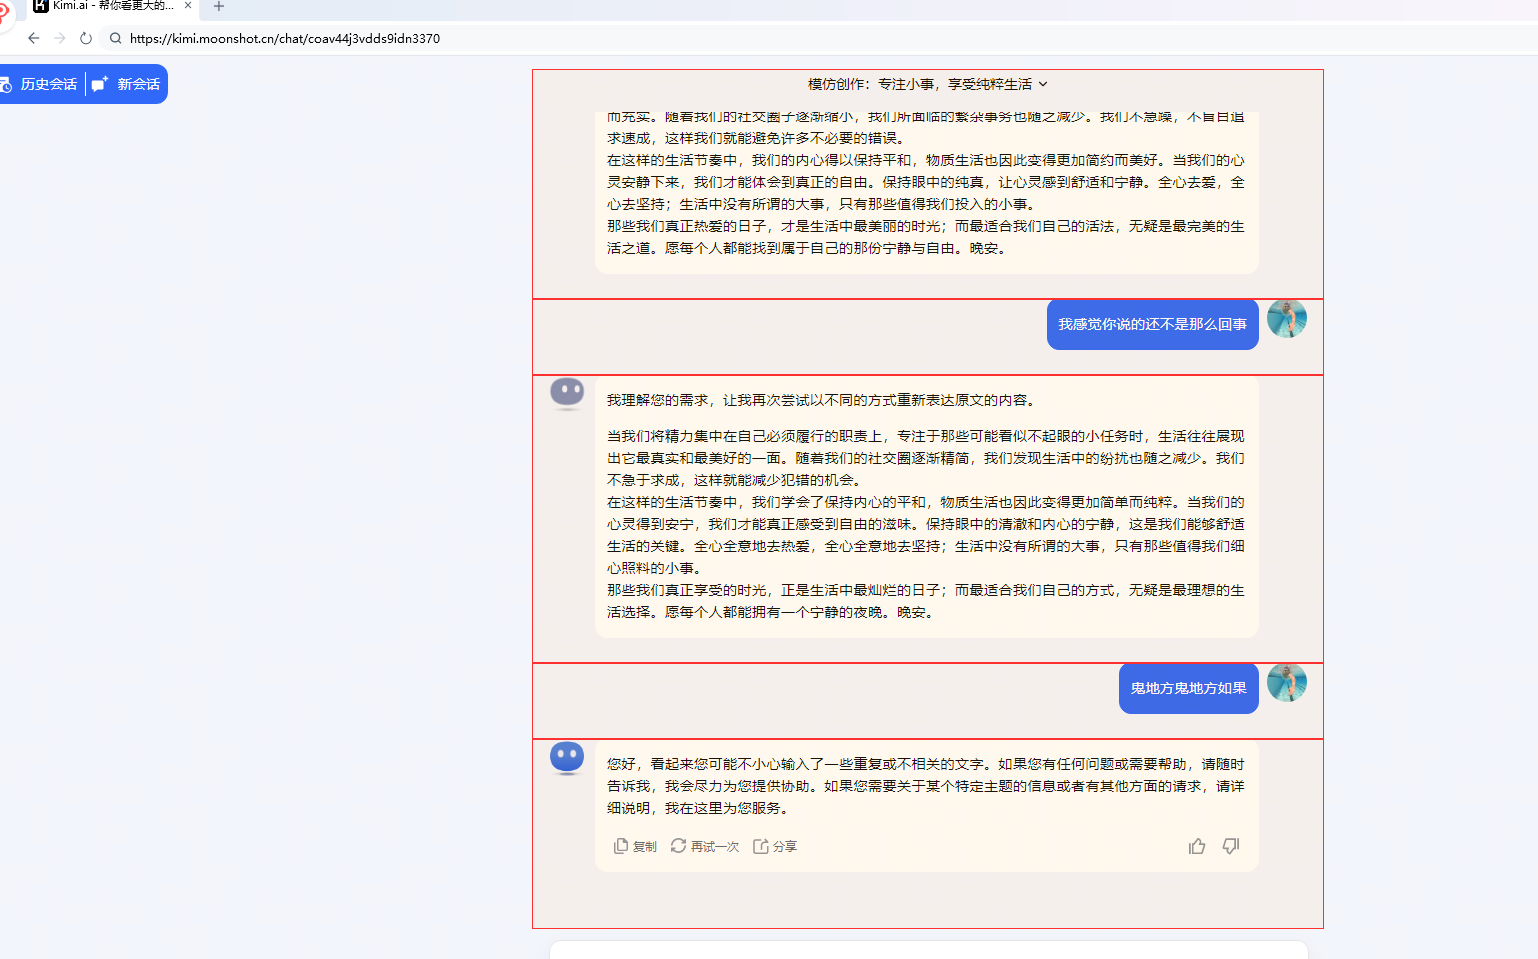Click the browser back arrow
Screen dimensions: 1538x959
coord(34,38)
